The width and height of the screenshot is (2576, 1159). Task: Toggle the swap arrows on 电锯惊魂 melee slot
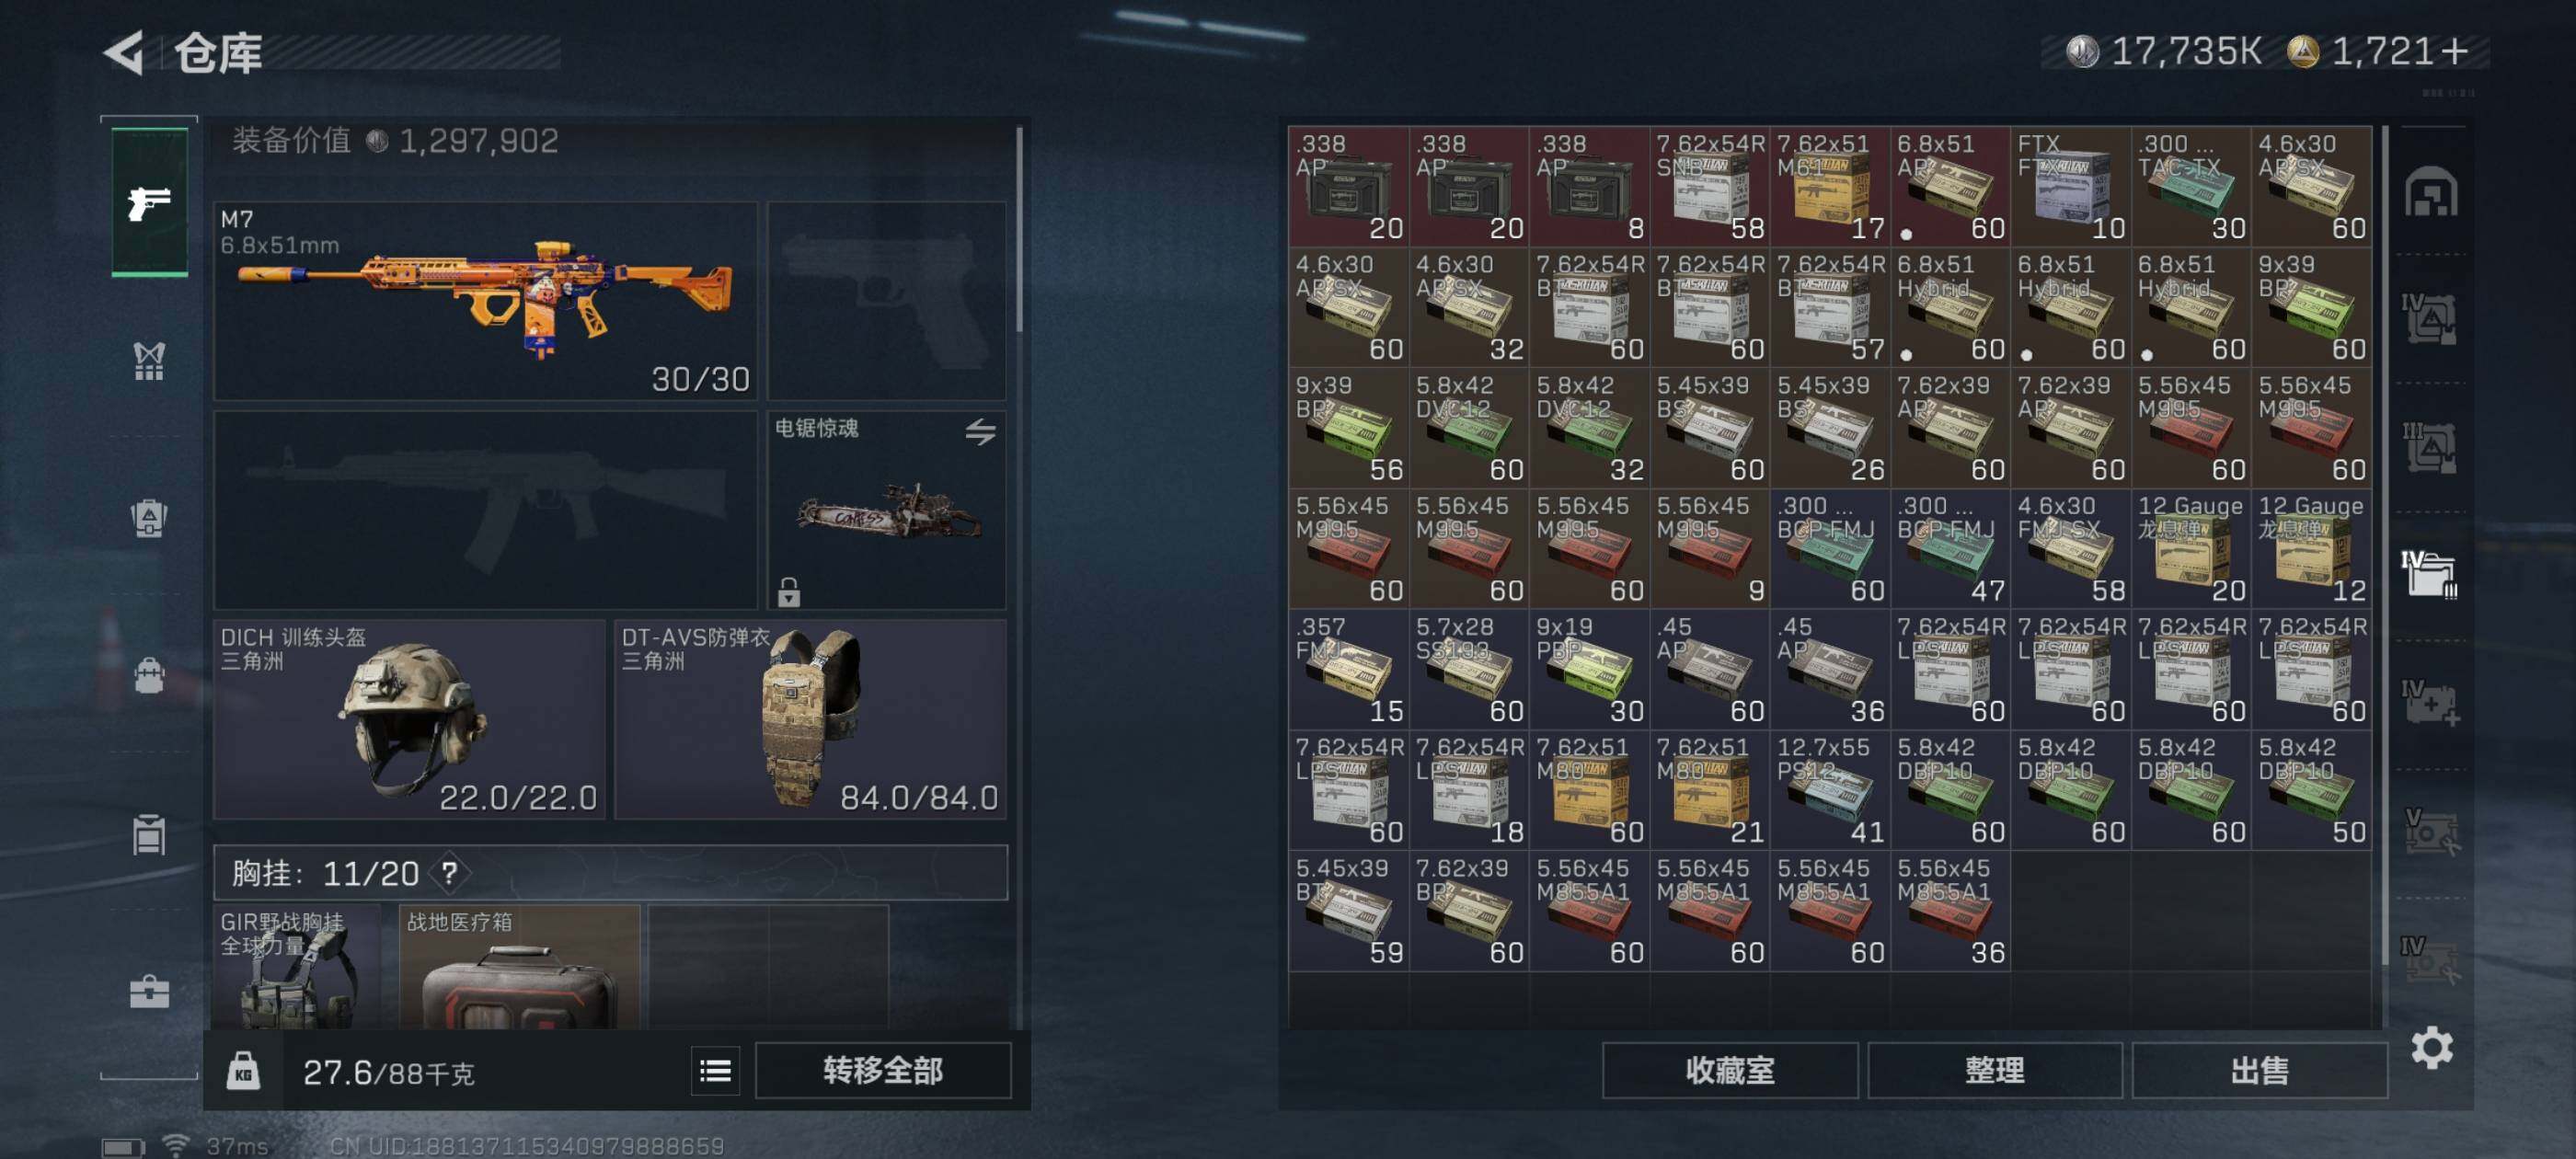pos(980,431)
